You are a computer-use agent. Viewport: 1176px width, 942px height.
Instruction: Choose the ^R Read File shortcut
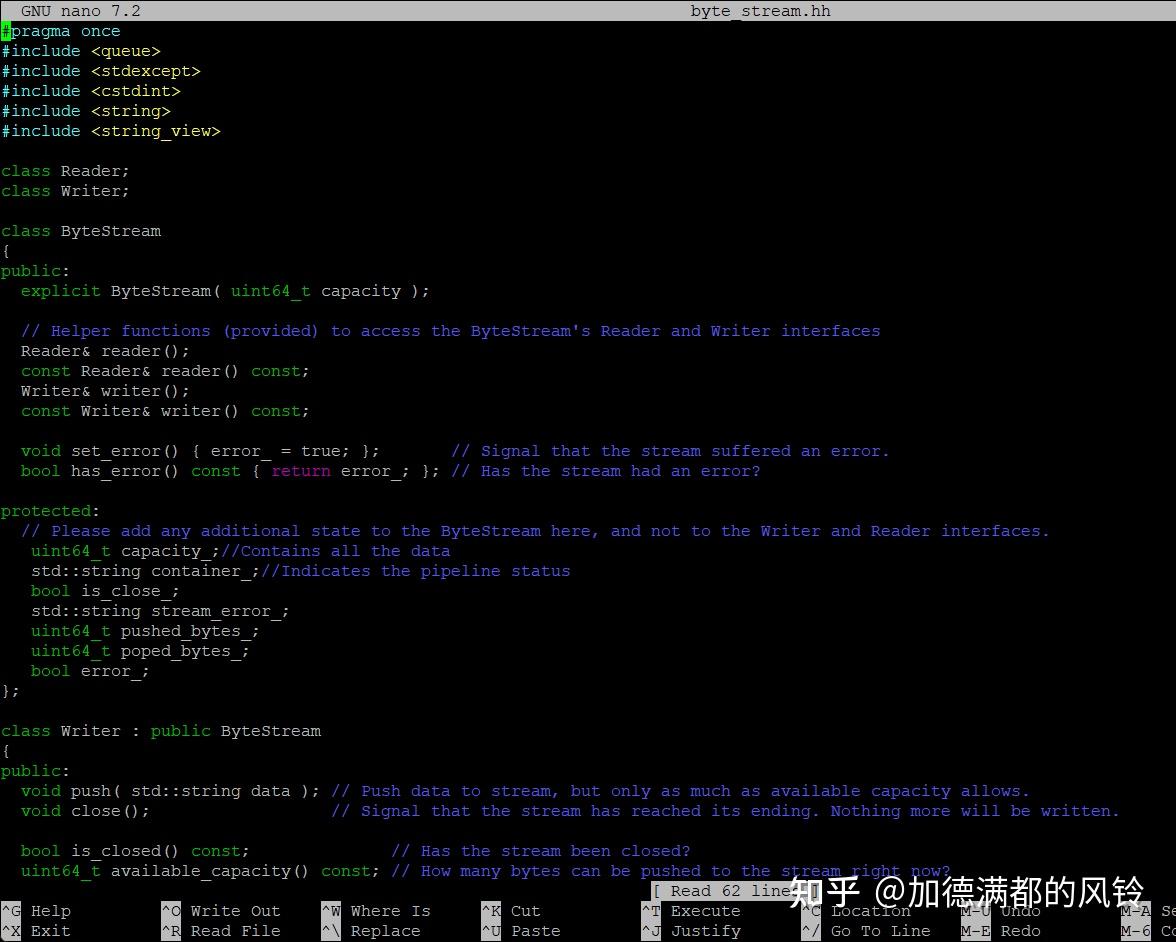pyautogui.click(x=220, y=931)
